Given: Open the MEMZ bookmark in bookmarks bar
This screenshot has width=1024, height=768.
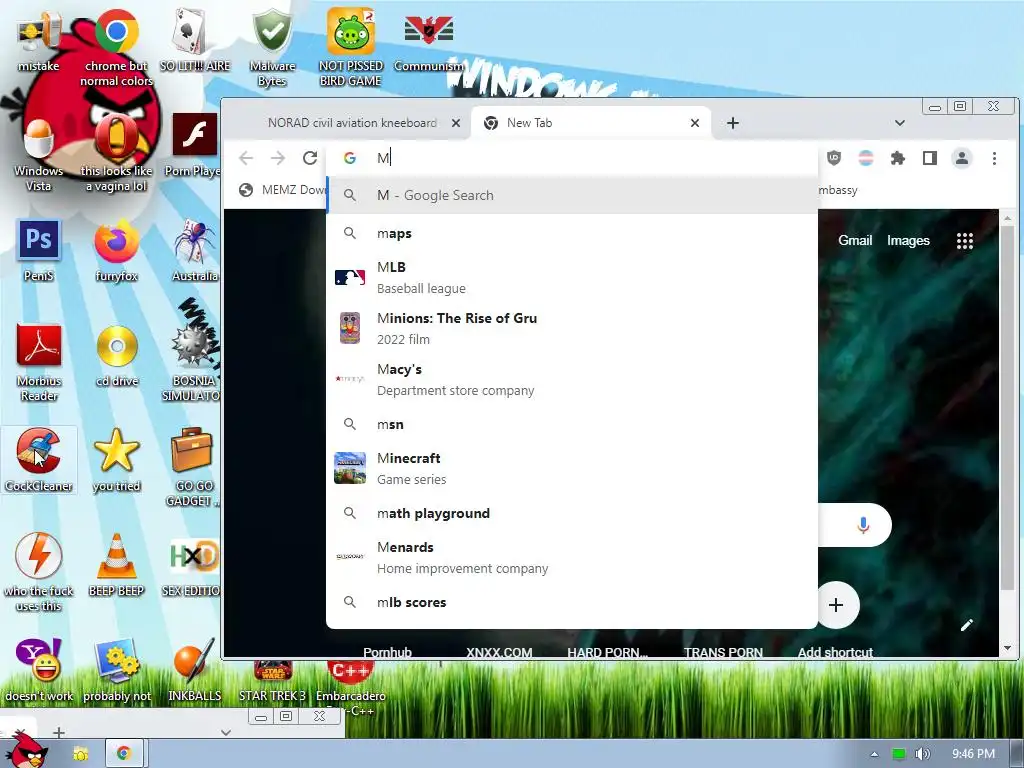Looking at the screenshot, I should tap(282, 190).
